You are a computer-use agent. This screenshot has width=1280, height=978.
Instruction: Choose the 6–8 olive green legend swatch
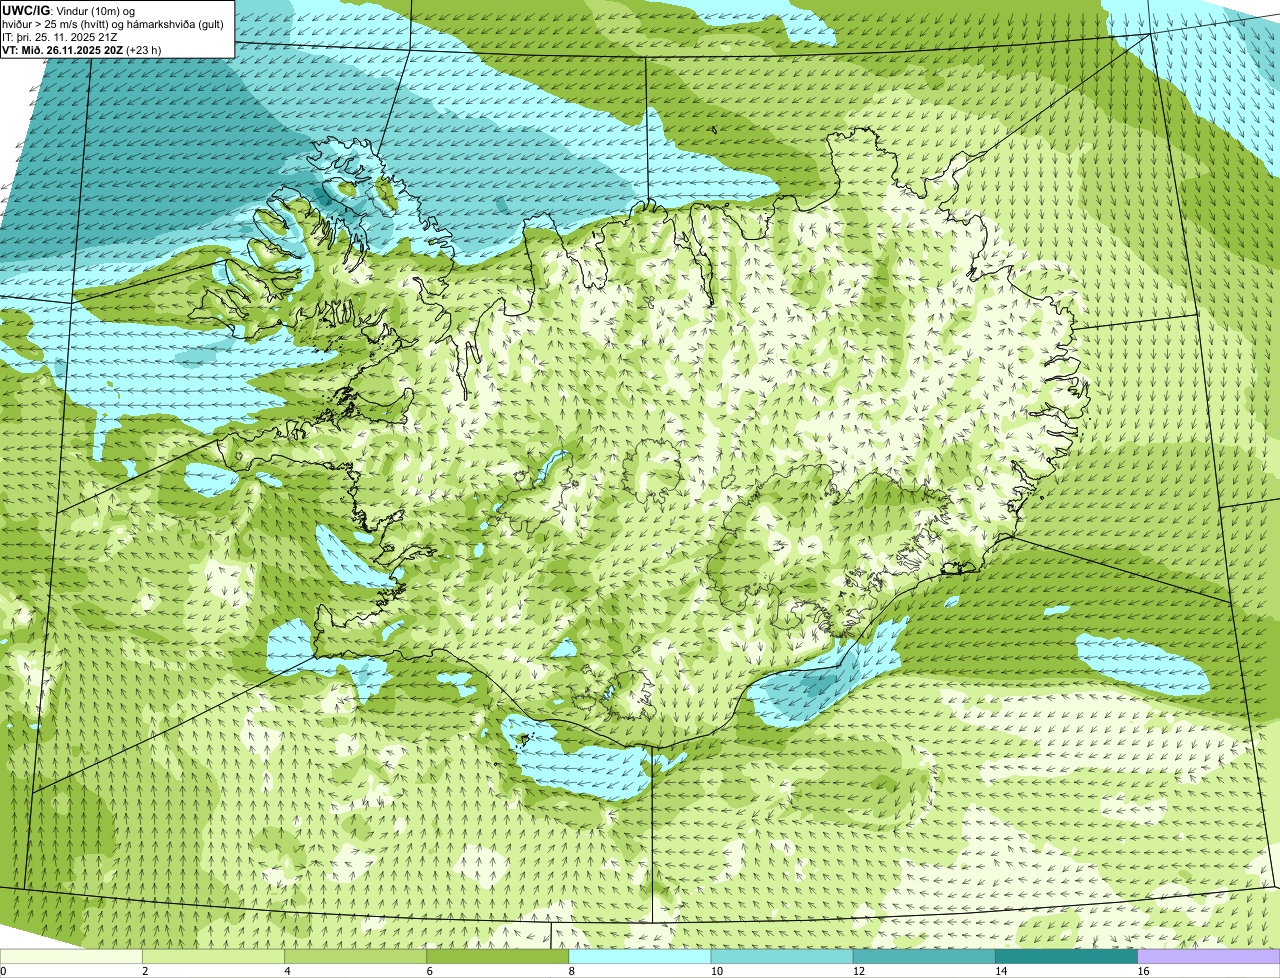(x=498, y=957)
